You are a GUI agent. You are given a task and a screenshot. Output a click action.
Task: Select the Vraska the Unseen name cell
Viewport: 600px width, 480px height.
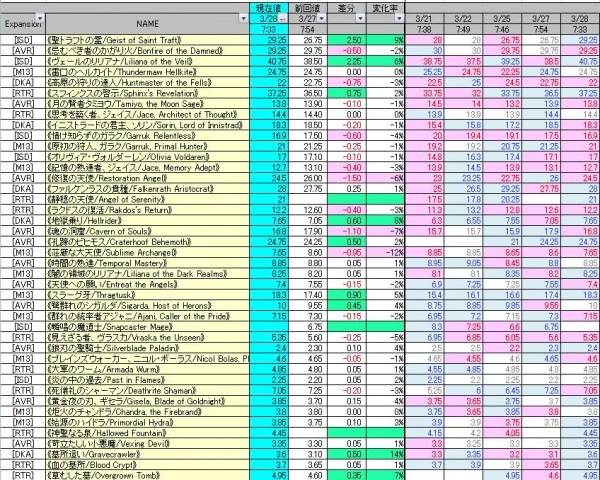(147, 338)
